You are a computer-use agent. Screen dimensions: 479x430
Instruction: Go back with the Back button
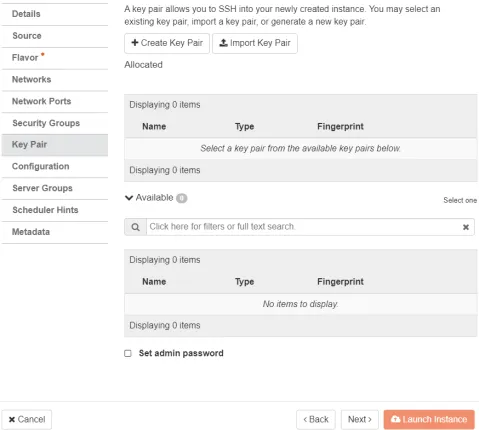[316, 419]
